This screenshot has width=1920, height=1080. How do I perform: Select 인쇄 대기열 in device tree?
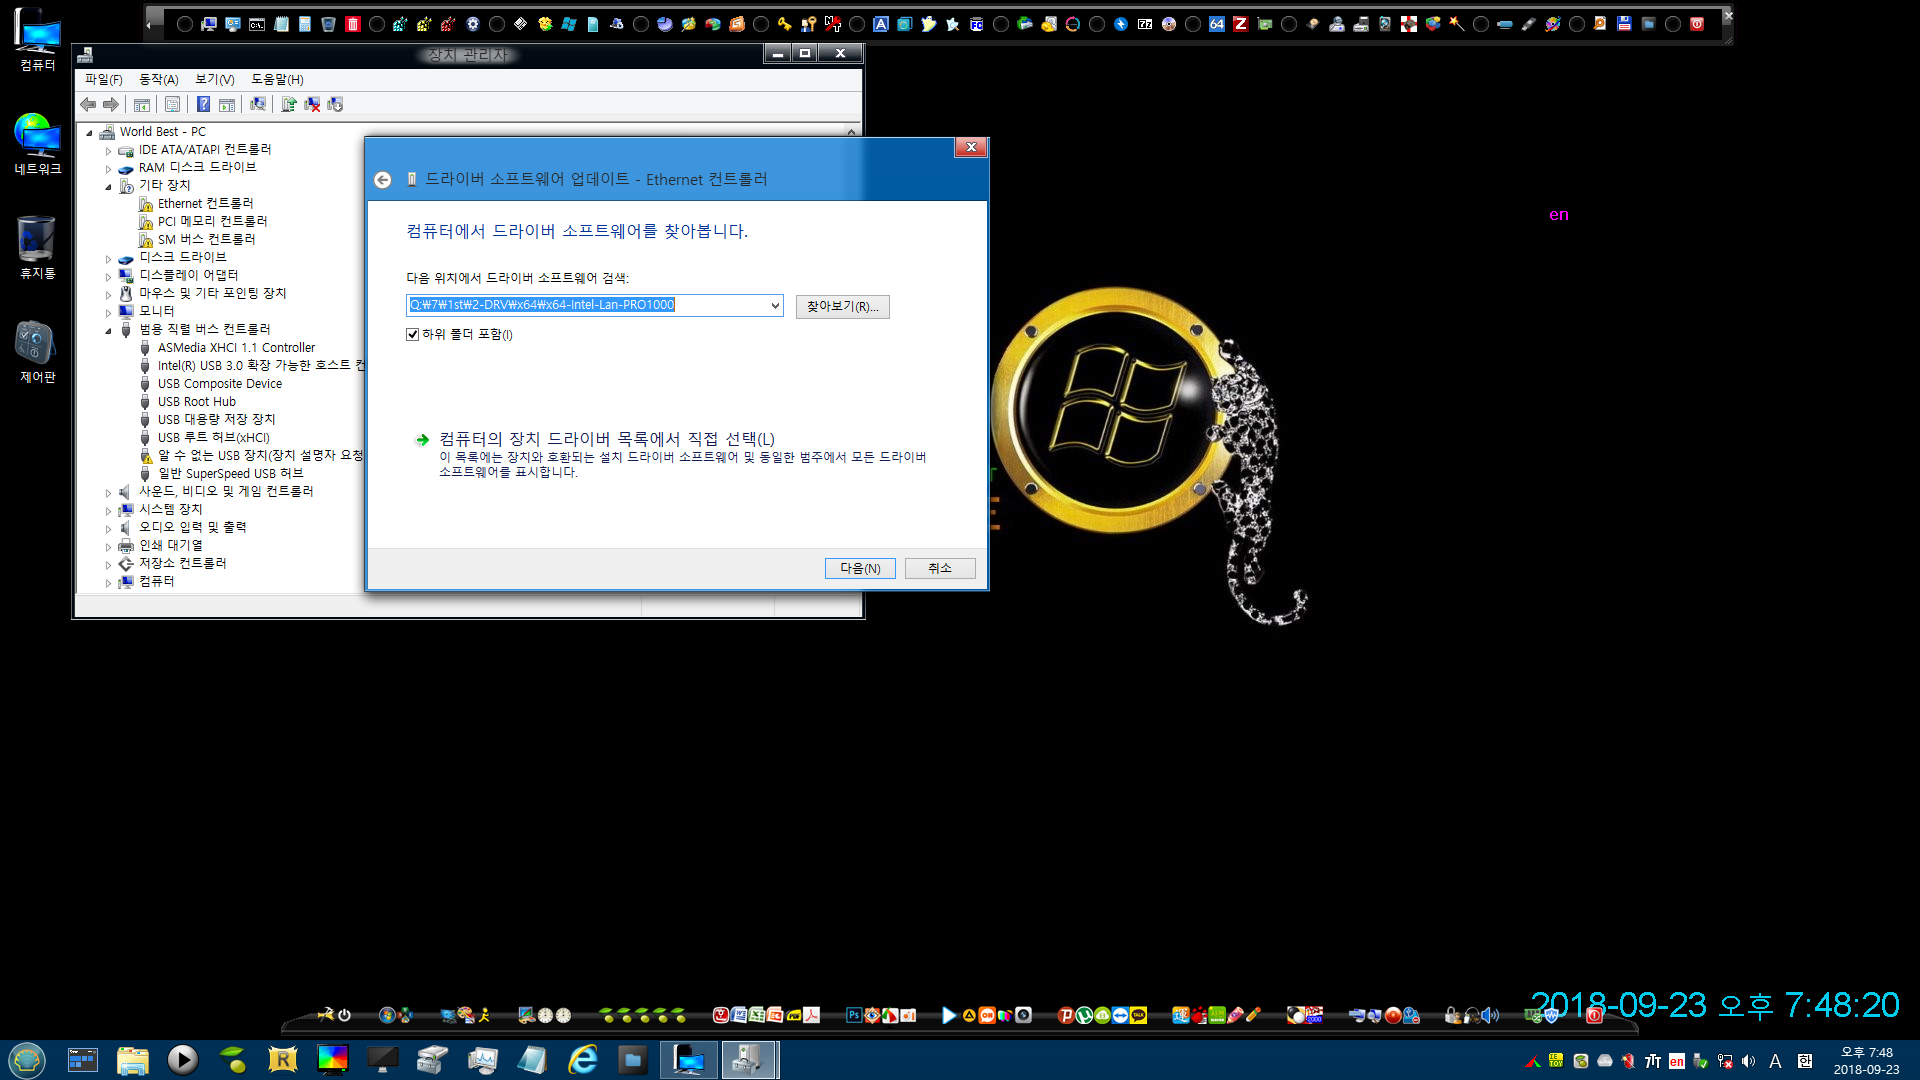click(x=170, y=546)
